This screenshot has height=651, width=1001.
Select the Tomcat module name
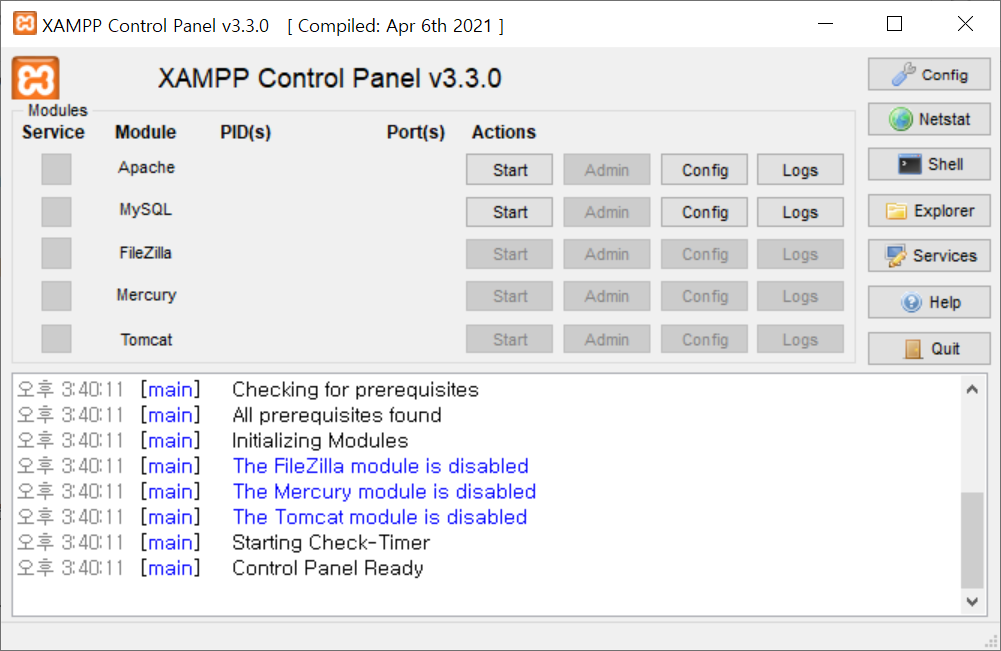click(146, 340)
